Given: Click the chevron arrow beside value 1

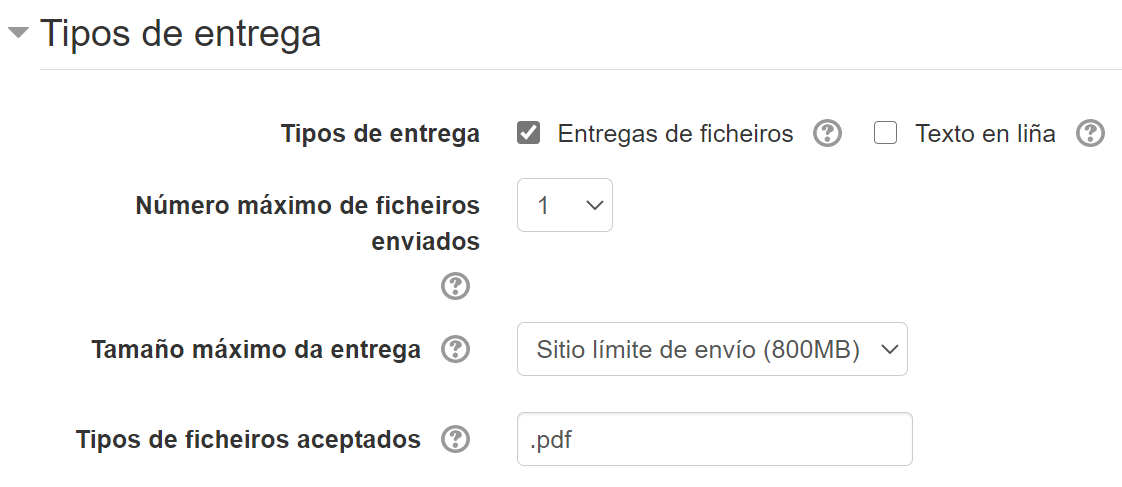Looking at the screenshot, I should (594, 205).
